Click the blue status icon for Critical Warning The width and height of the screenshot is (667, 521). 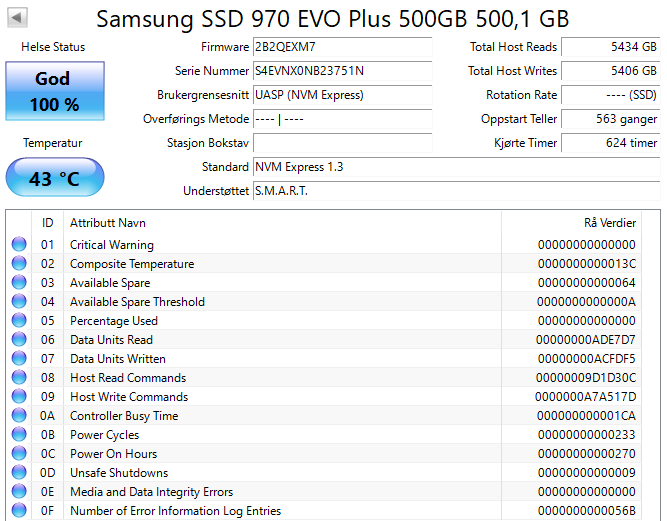(19, 245)
